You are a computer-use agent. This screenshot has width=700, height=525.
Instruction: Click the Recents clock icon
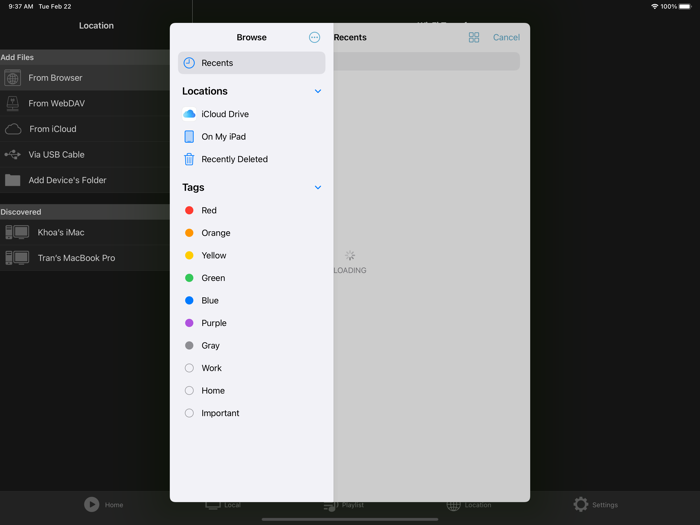pos(189,63)
